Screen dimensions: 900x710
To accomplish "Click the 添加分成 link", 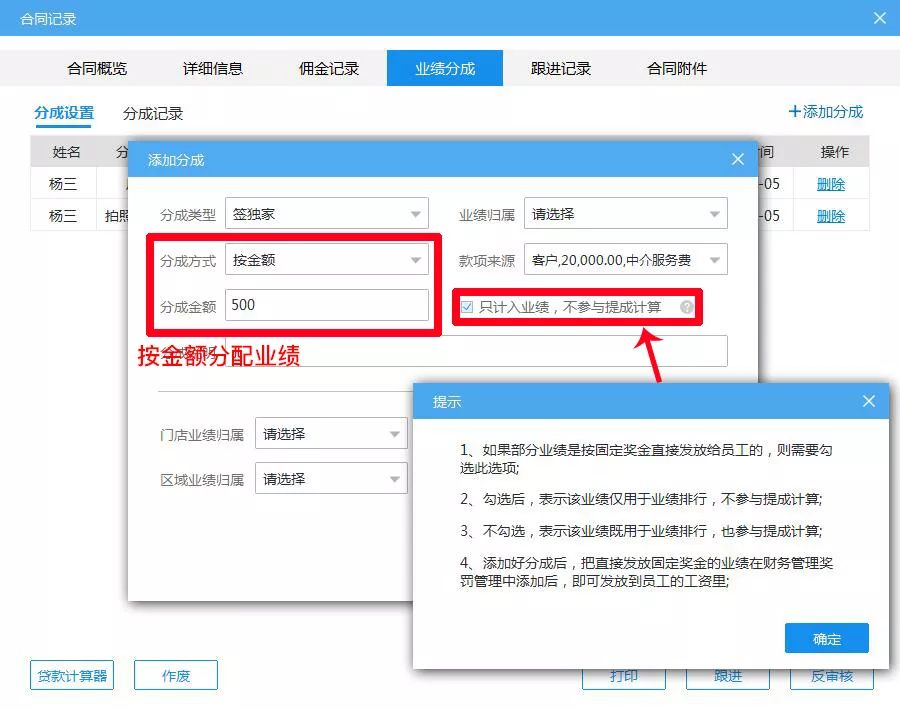I will point(826,112).
